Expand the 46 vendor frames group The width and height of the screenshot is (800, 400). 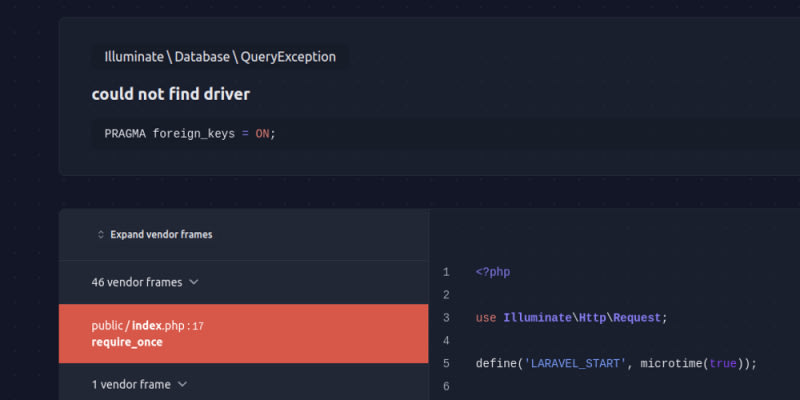[x=137, y=282]
